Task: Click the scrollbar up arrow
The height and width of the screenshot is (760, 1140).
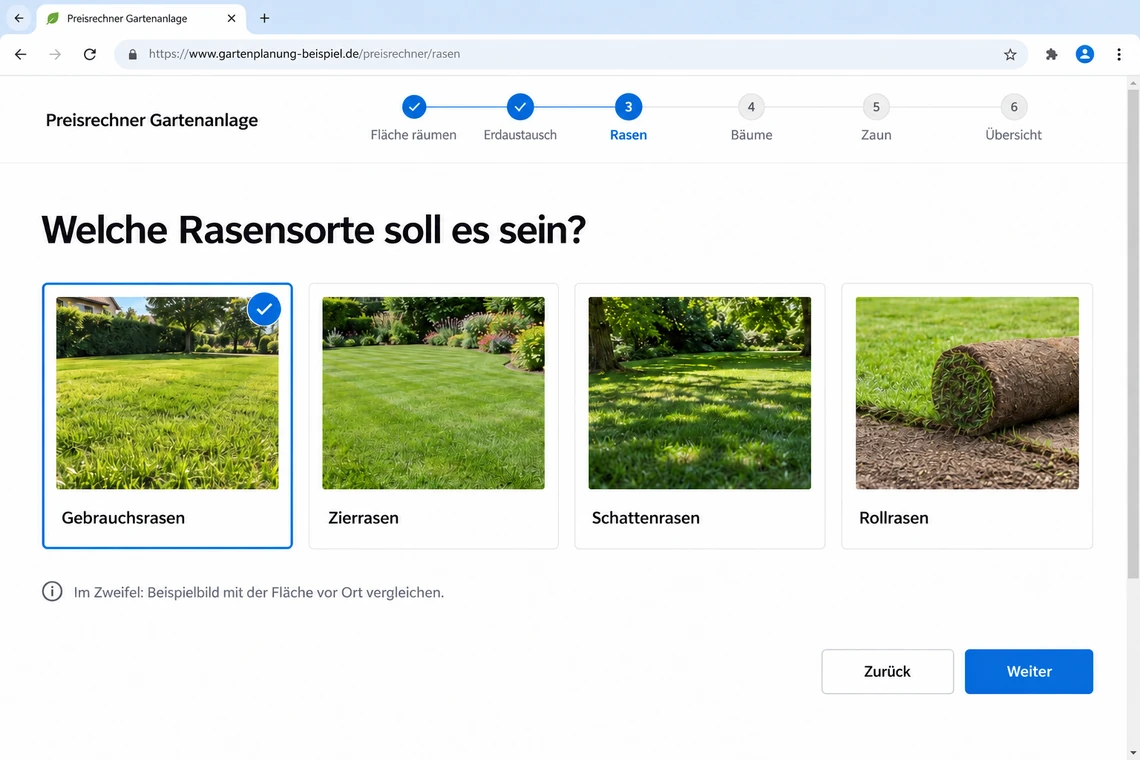Action: 1133,83
